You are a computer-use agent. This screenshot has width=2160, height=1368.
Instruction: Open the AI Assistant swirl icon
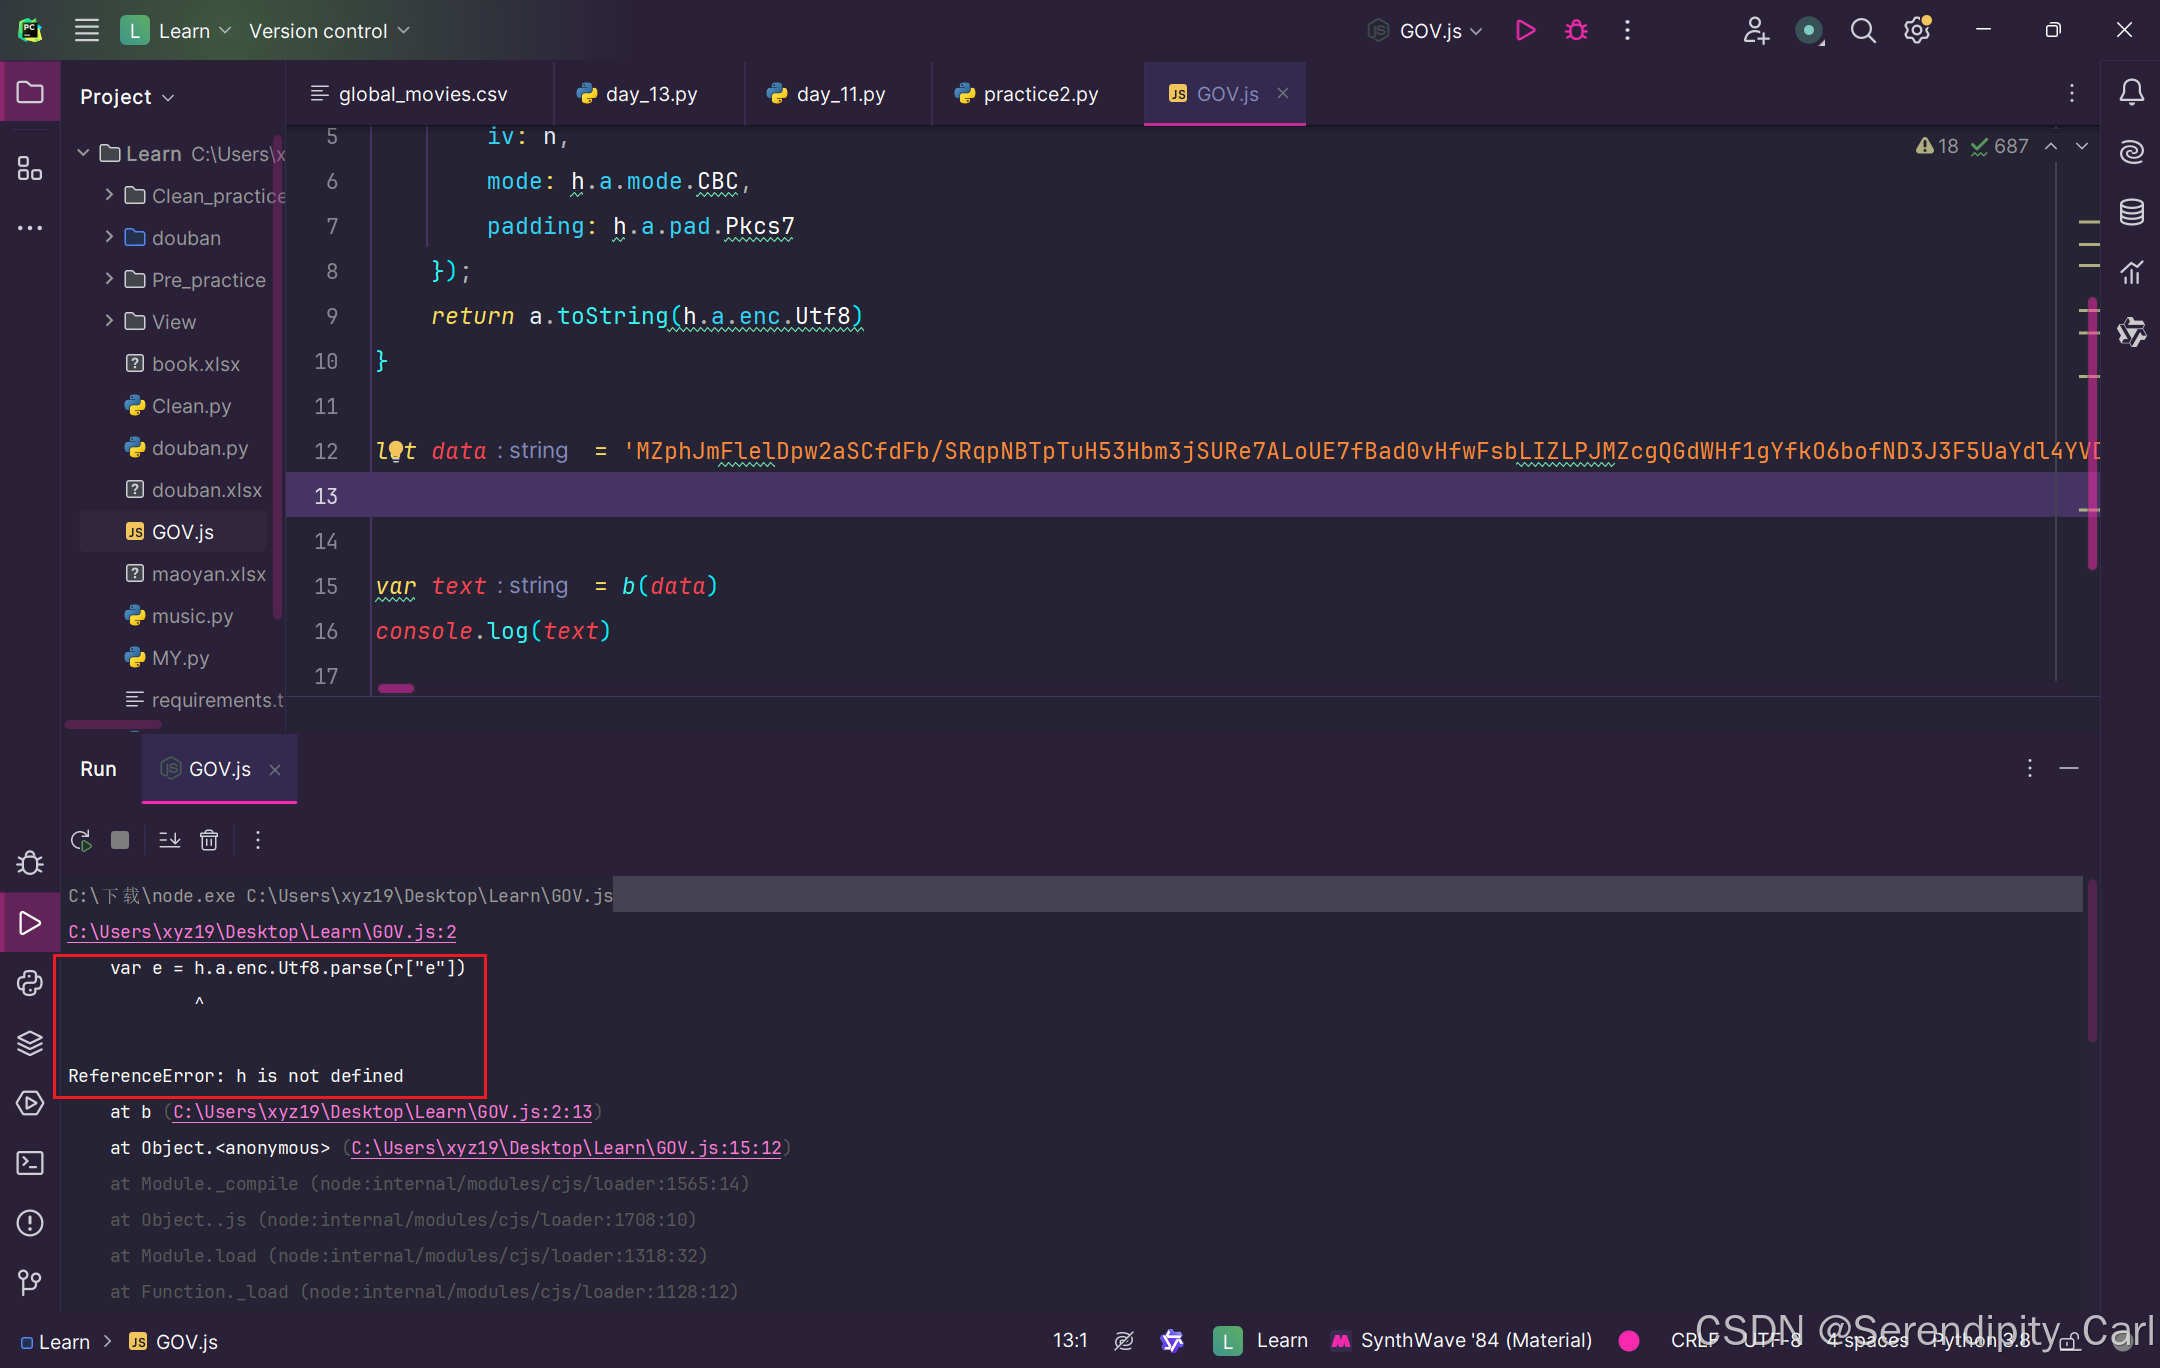(x=2131, y=152)
